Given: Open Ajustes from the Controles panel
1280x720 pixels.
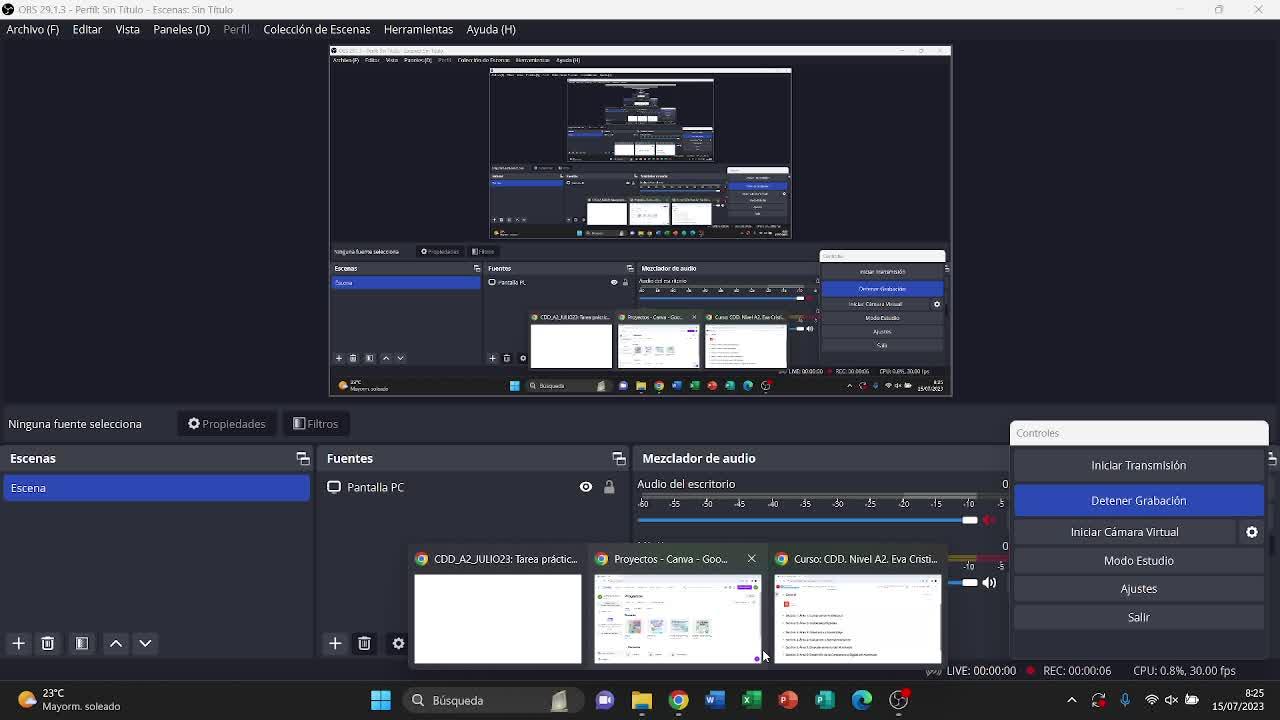Looking at the screenshot, I should coord(1138,589).
